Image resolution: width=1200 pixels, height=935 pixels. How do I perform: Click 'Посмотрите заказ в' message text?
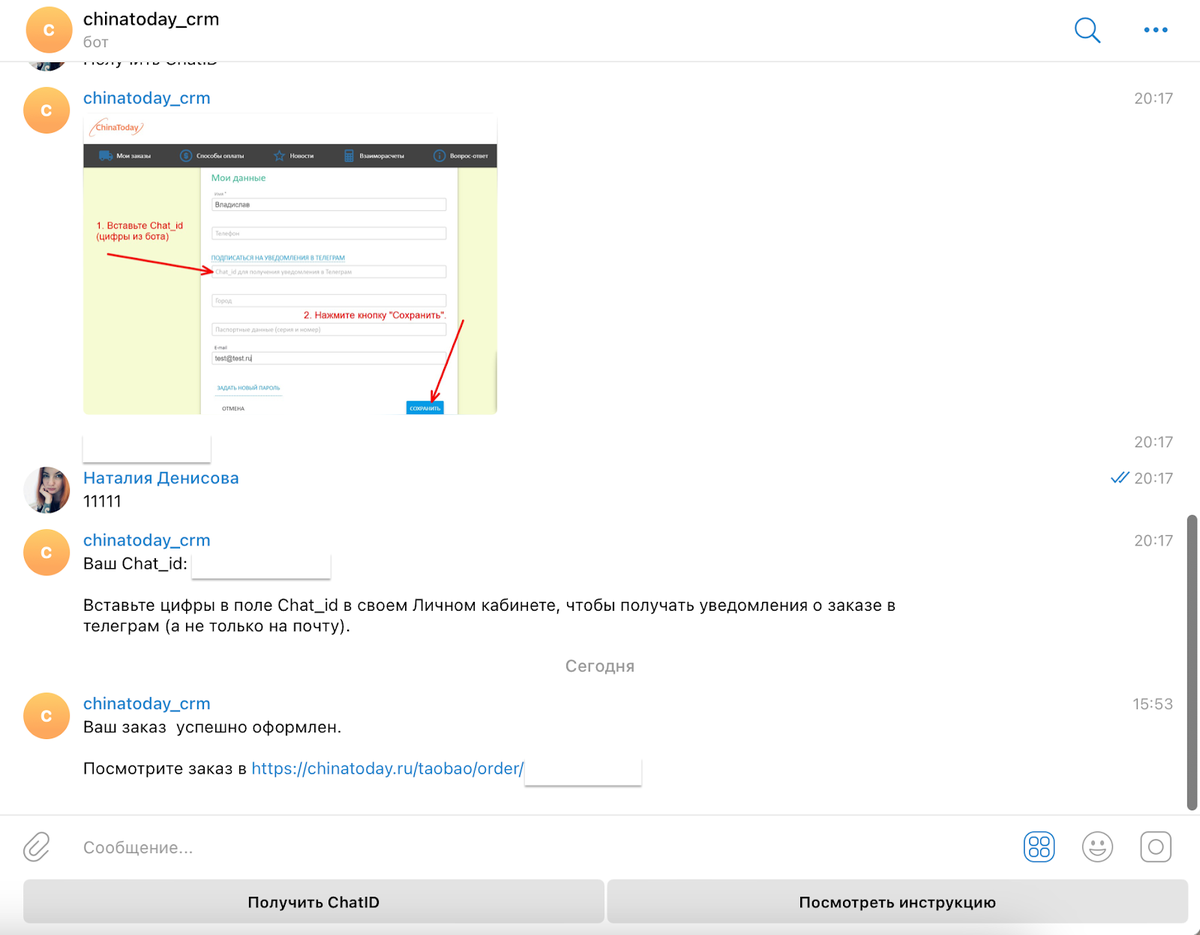pyautogui.click(x=165, y=768)
